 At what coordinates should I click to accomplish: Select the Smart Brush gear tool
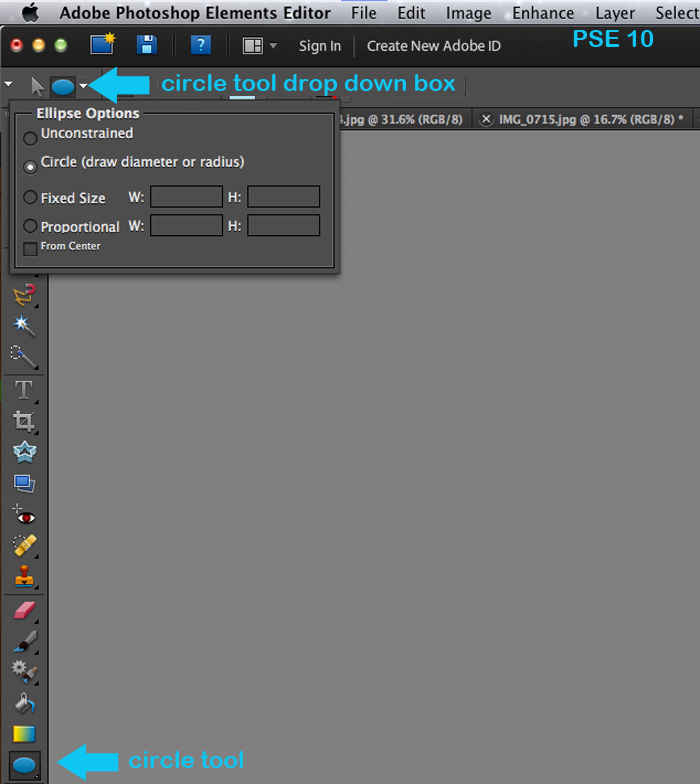[24, 672]
